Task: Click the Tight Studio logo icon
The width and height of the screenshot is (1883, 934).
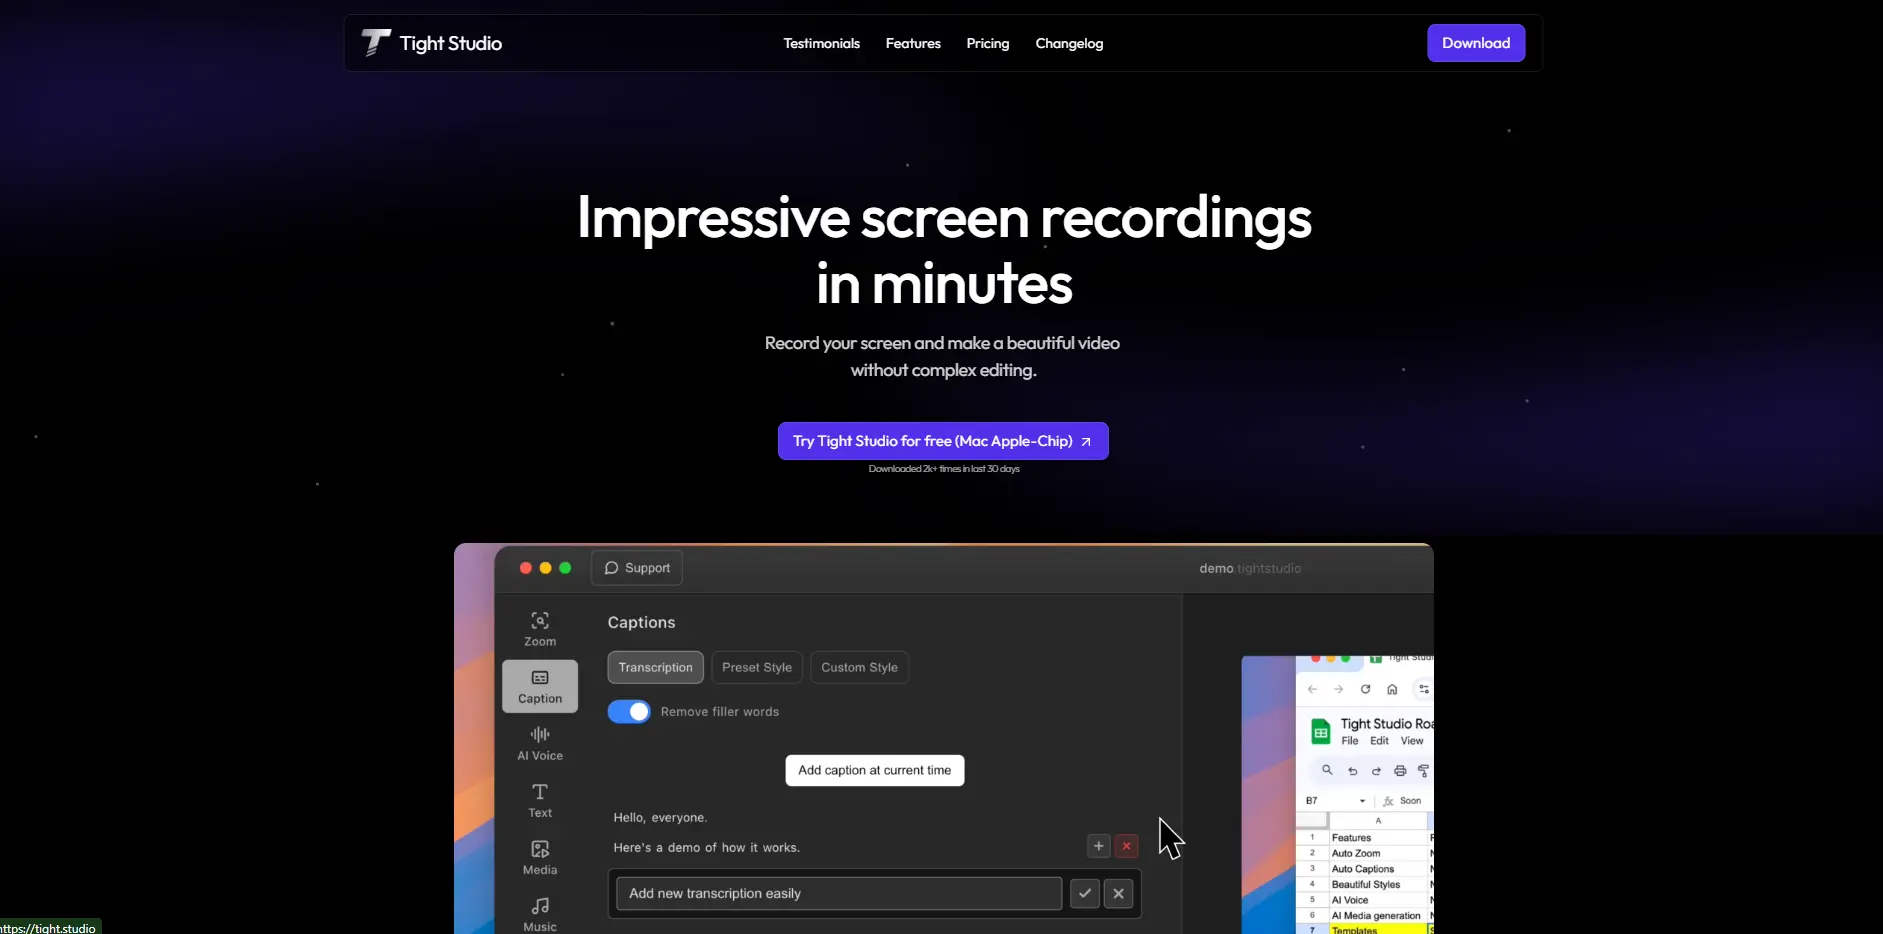Action: (376, 43)
